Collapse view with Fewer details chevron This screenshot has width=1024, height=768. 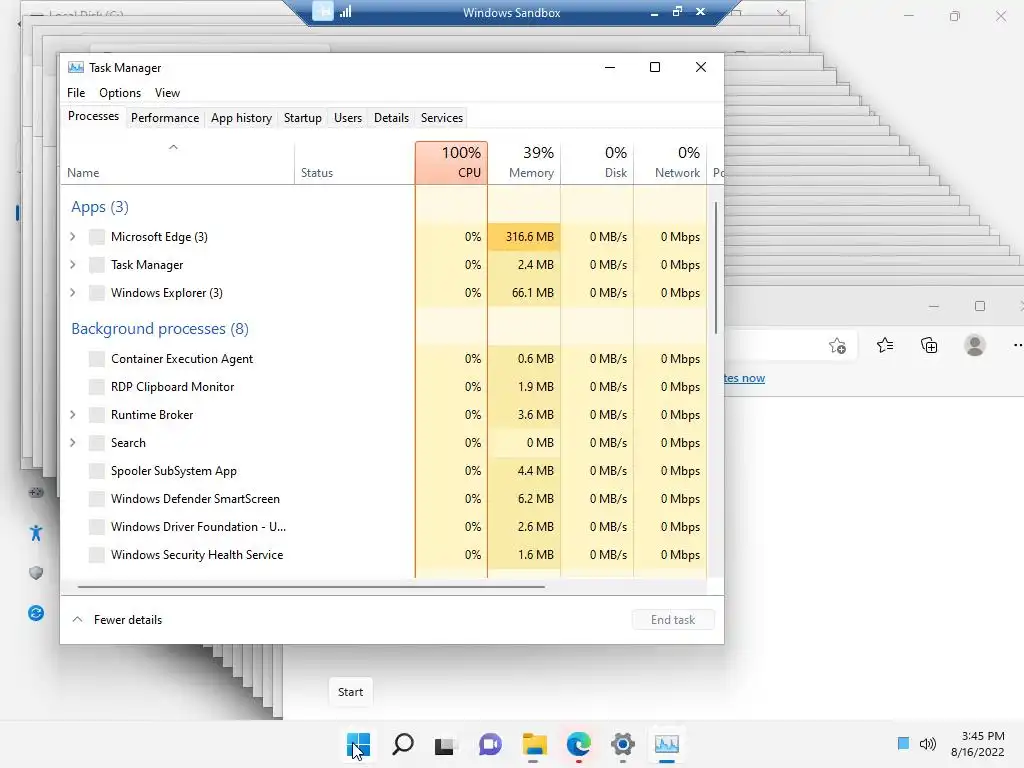(x=77, y=620)
